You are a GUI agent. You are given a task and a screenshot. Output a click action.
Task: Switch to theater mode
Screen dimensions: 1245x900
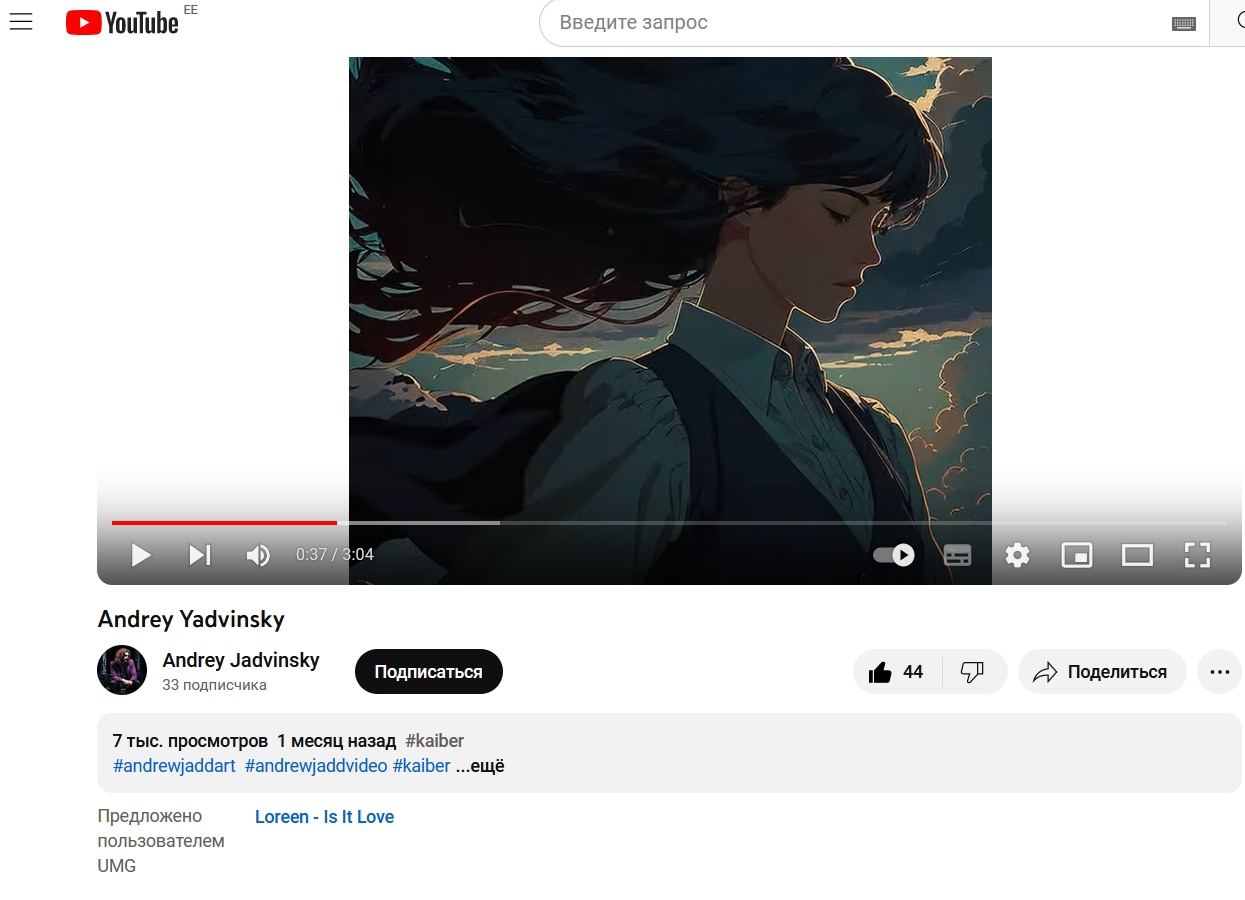coord(1137,555)
